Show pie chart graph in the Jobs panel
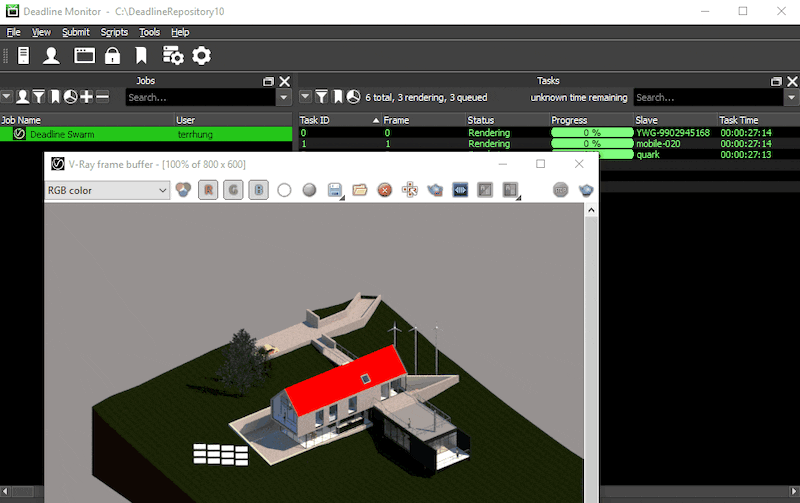800x503 pixels. [x=70, y=97]
